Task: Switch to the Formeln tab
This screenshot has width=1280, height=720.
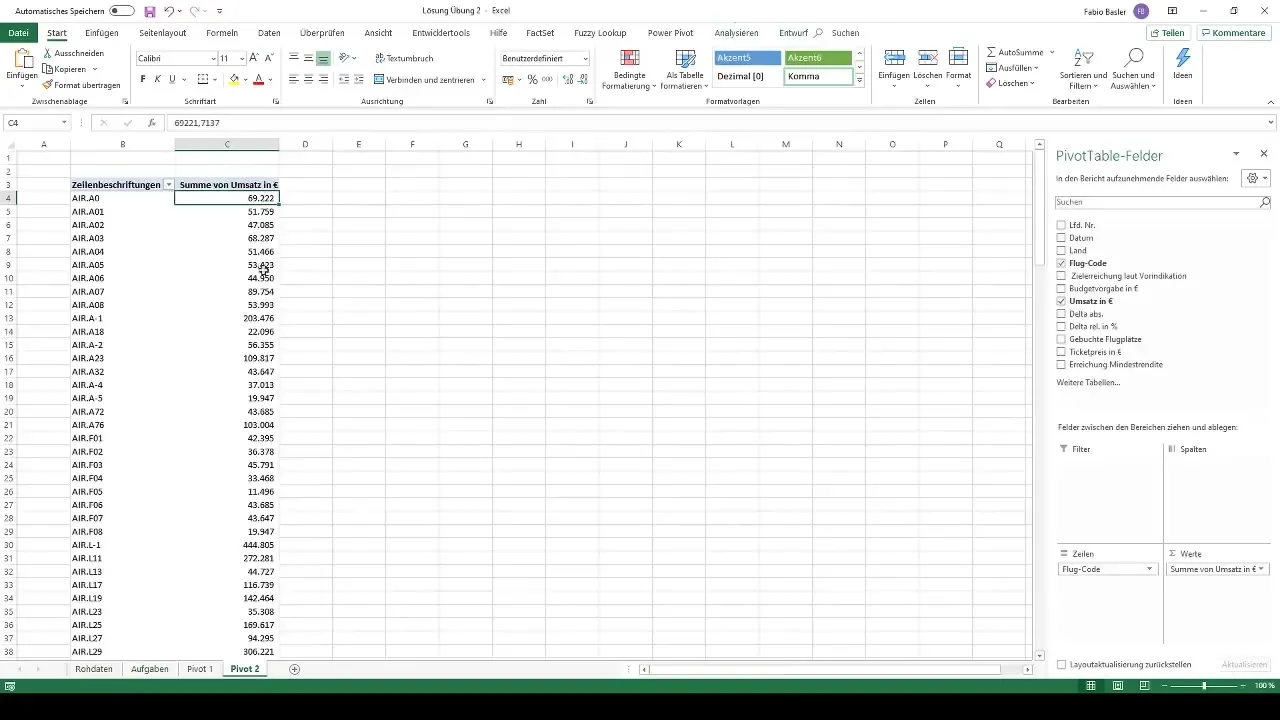Action: (x=222, y=33)
